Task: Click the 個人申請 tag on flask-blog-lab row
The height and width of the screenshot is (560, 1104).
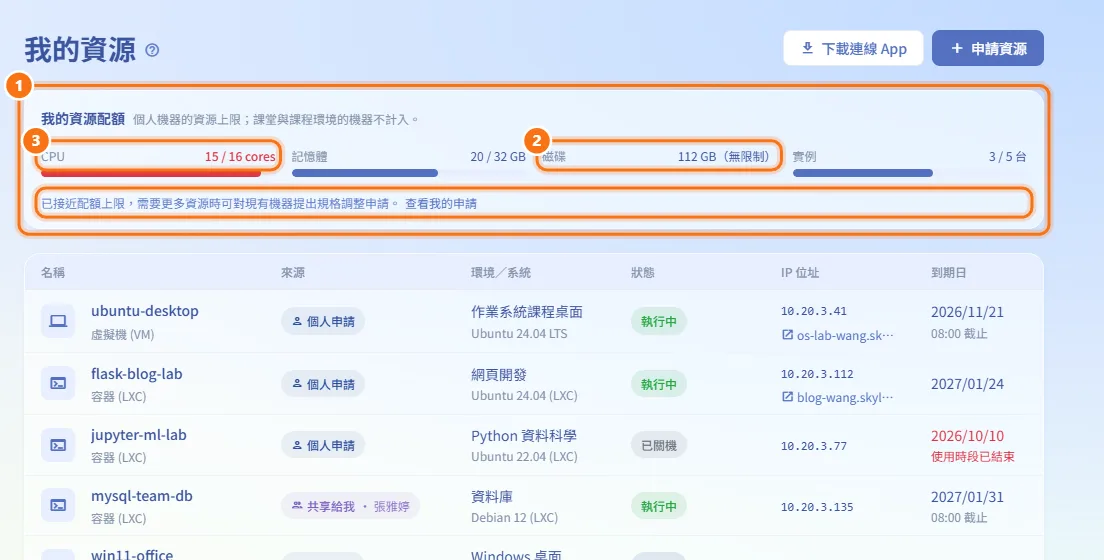Action: pyautogui.click(x=323, y=384)
